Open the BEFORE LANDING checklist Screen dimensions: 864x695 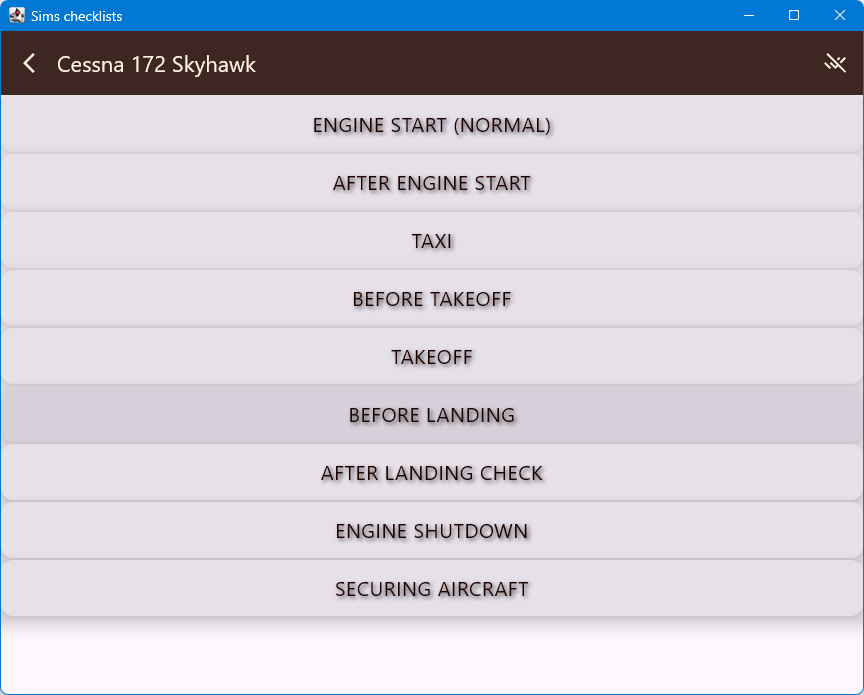point(432,415)
